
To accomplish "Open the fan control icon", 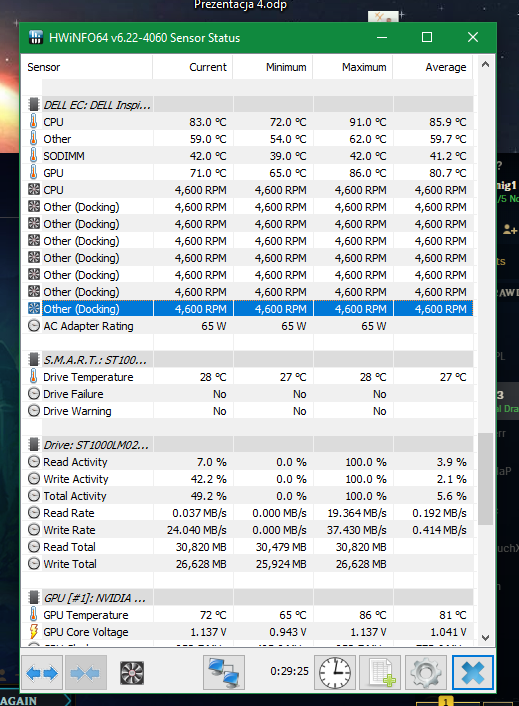I will 132,673.
